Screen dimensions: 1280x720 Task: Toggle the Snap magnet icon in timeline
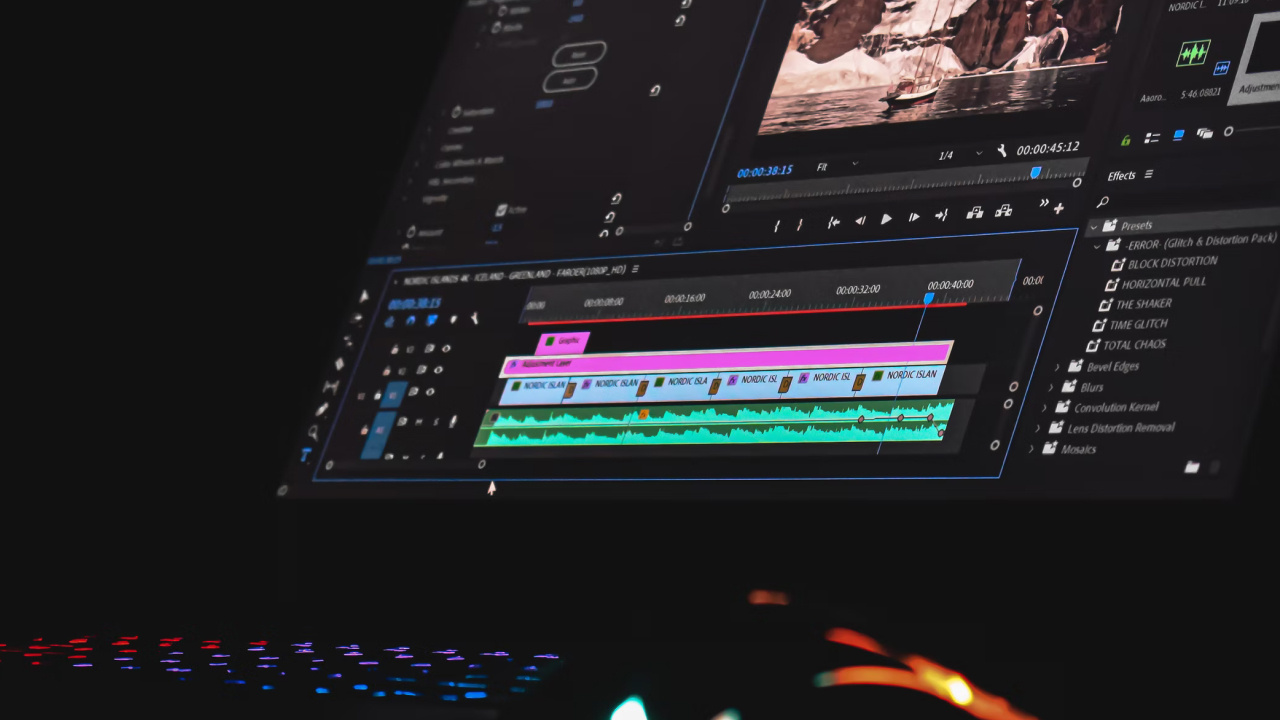(x=410, y=321)
